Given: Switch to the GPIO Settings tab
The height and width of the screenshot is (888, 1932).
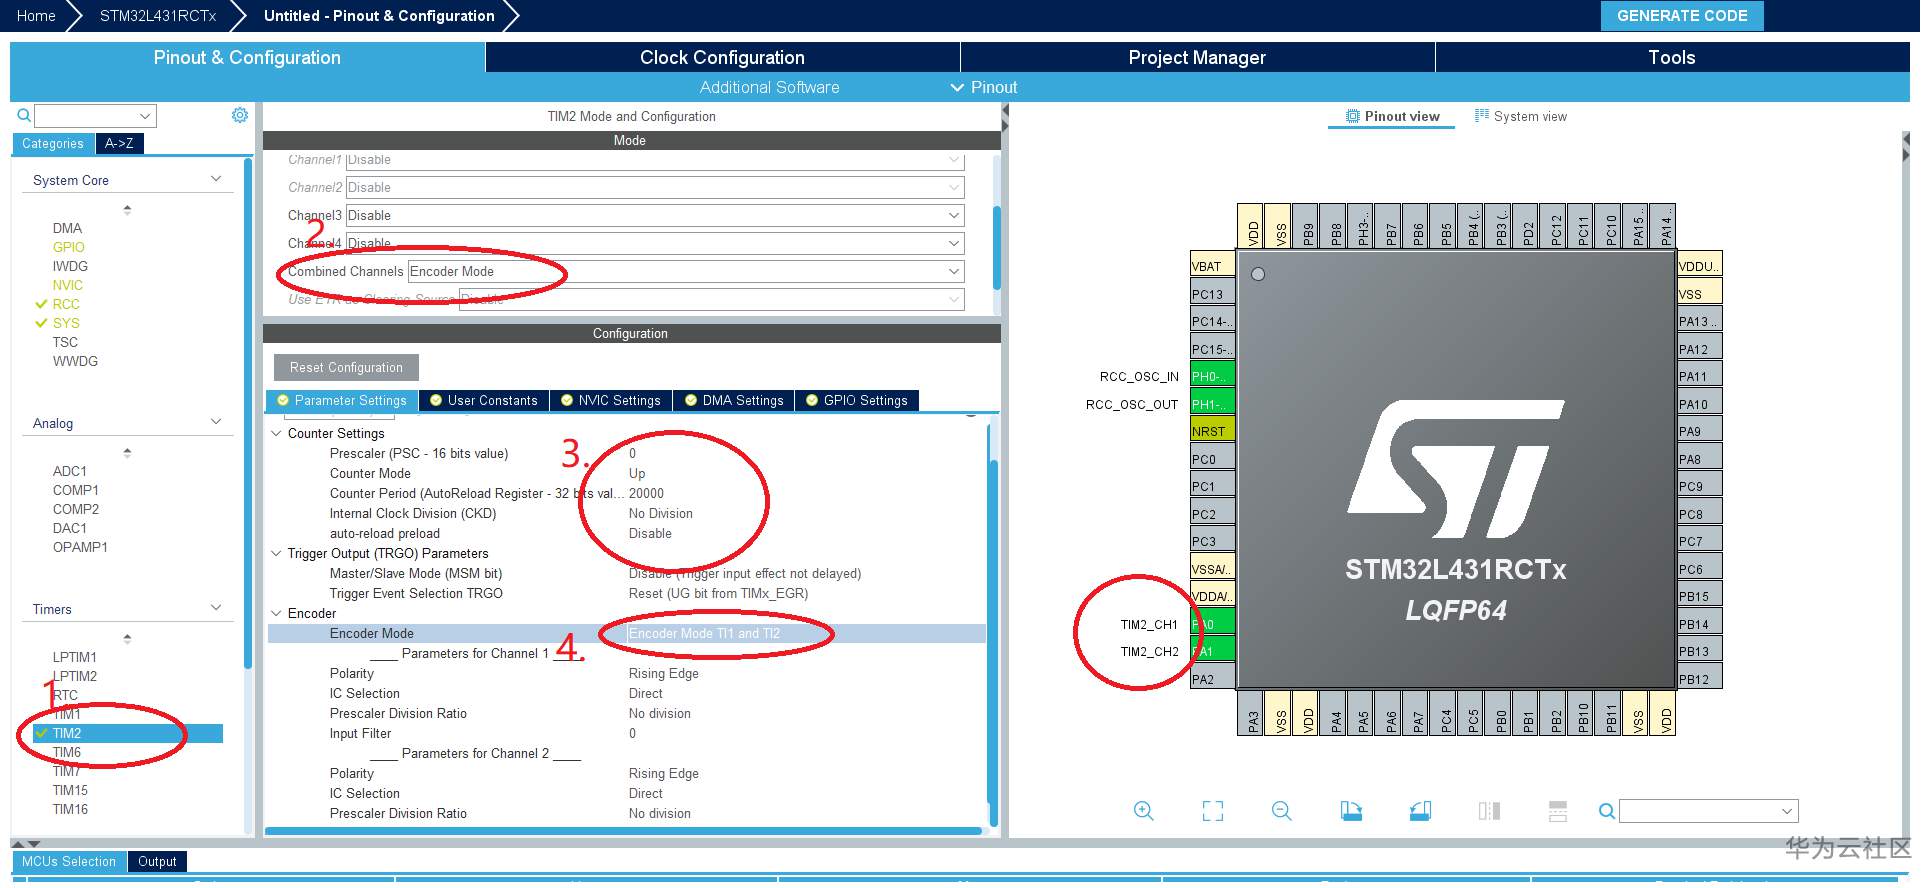Looking at the screenshot, I should pyautogui.click(x=857, y=401).
